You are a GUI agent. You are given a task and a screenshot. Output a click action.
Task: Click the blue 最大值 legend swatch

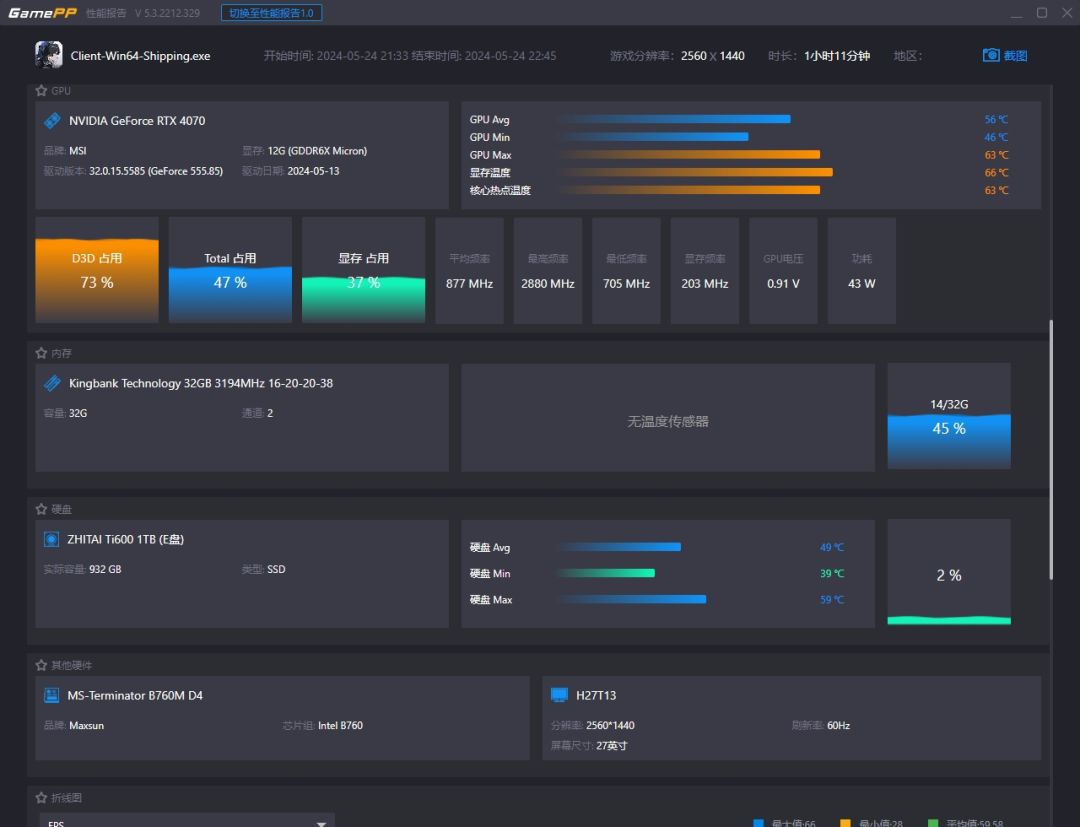[758, 823]
